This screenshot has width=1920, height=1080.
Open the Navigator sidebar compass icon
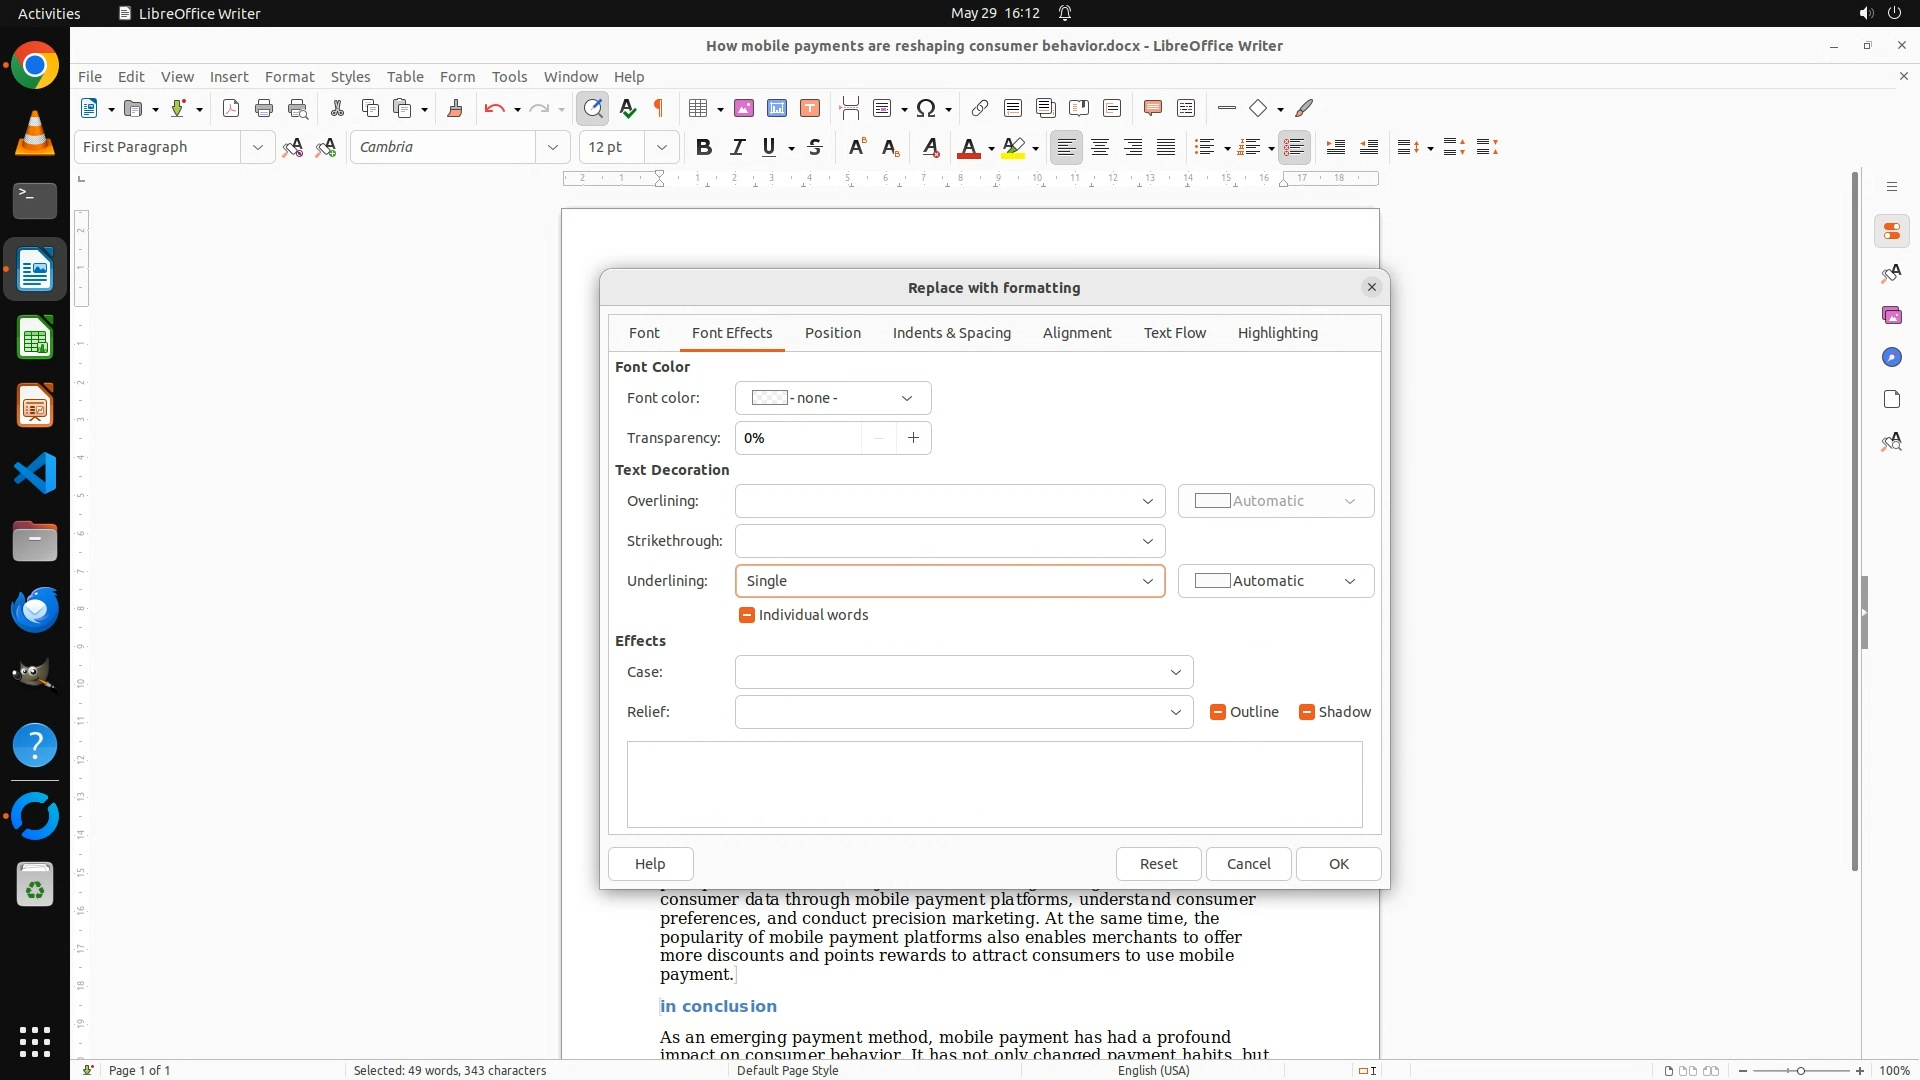coord(1891,357)
